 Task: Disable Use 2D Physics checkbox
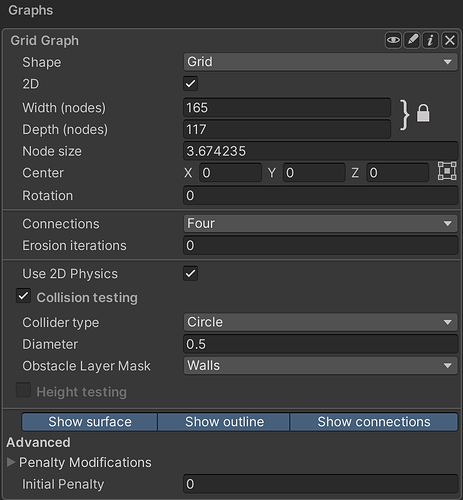tap(190, 273)
